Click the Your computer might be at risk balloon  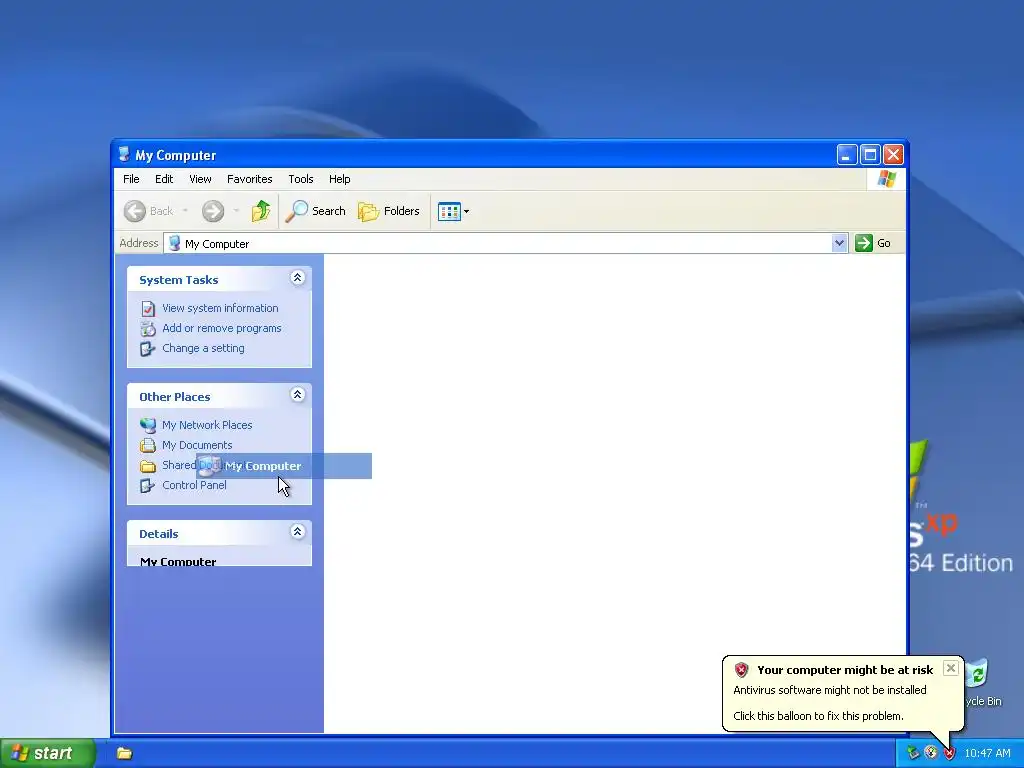842,693
